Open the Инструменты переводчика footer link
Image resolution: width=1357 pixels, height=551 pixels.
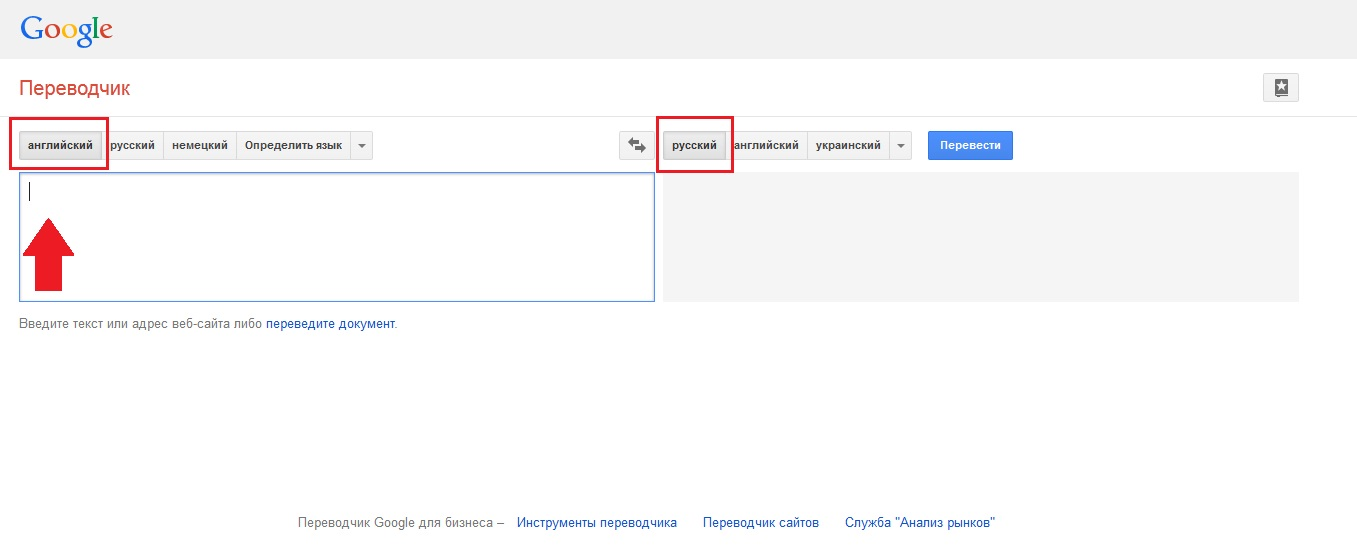[x=597, y=522]
